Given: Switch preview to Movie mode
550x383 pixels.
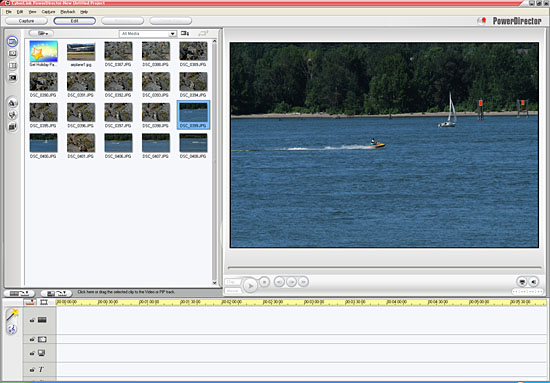Looking at the screenshot, I should (x=233, y=291).
